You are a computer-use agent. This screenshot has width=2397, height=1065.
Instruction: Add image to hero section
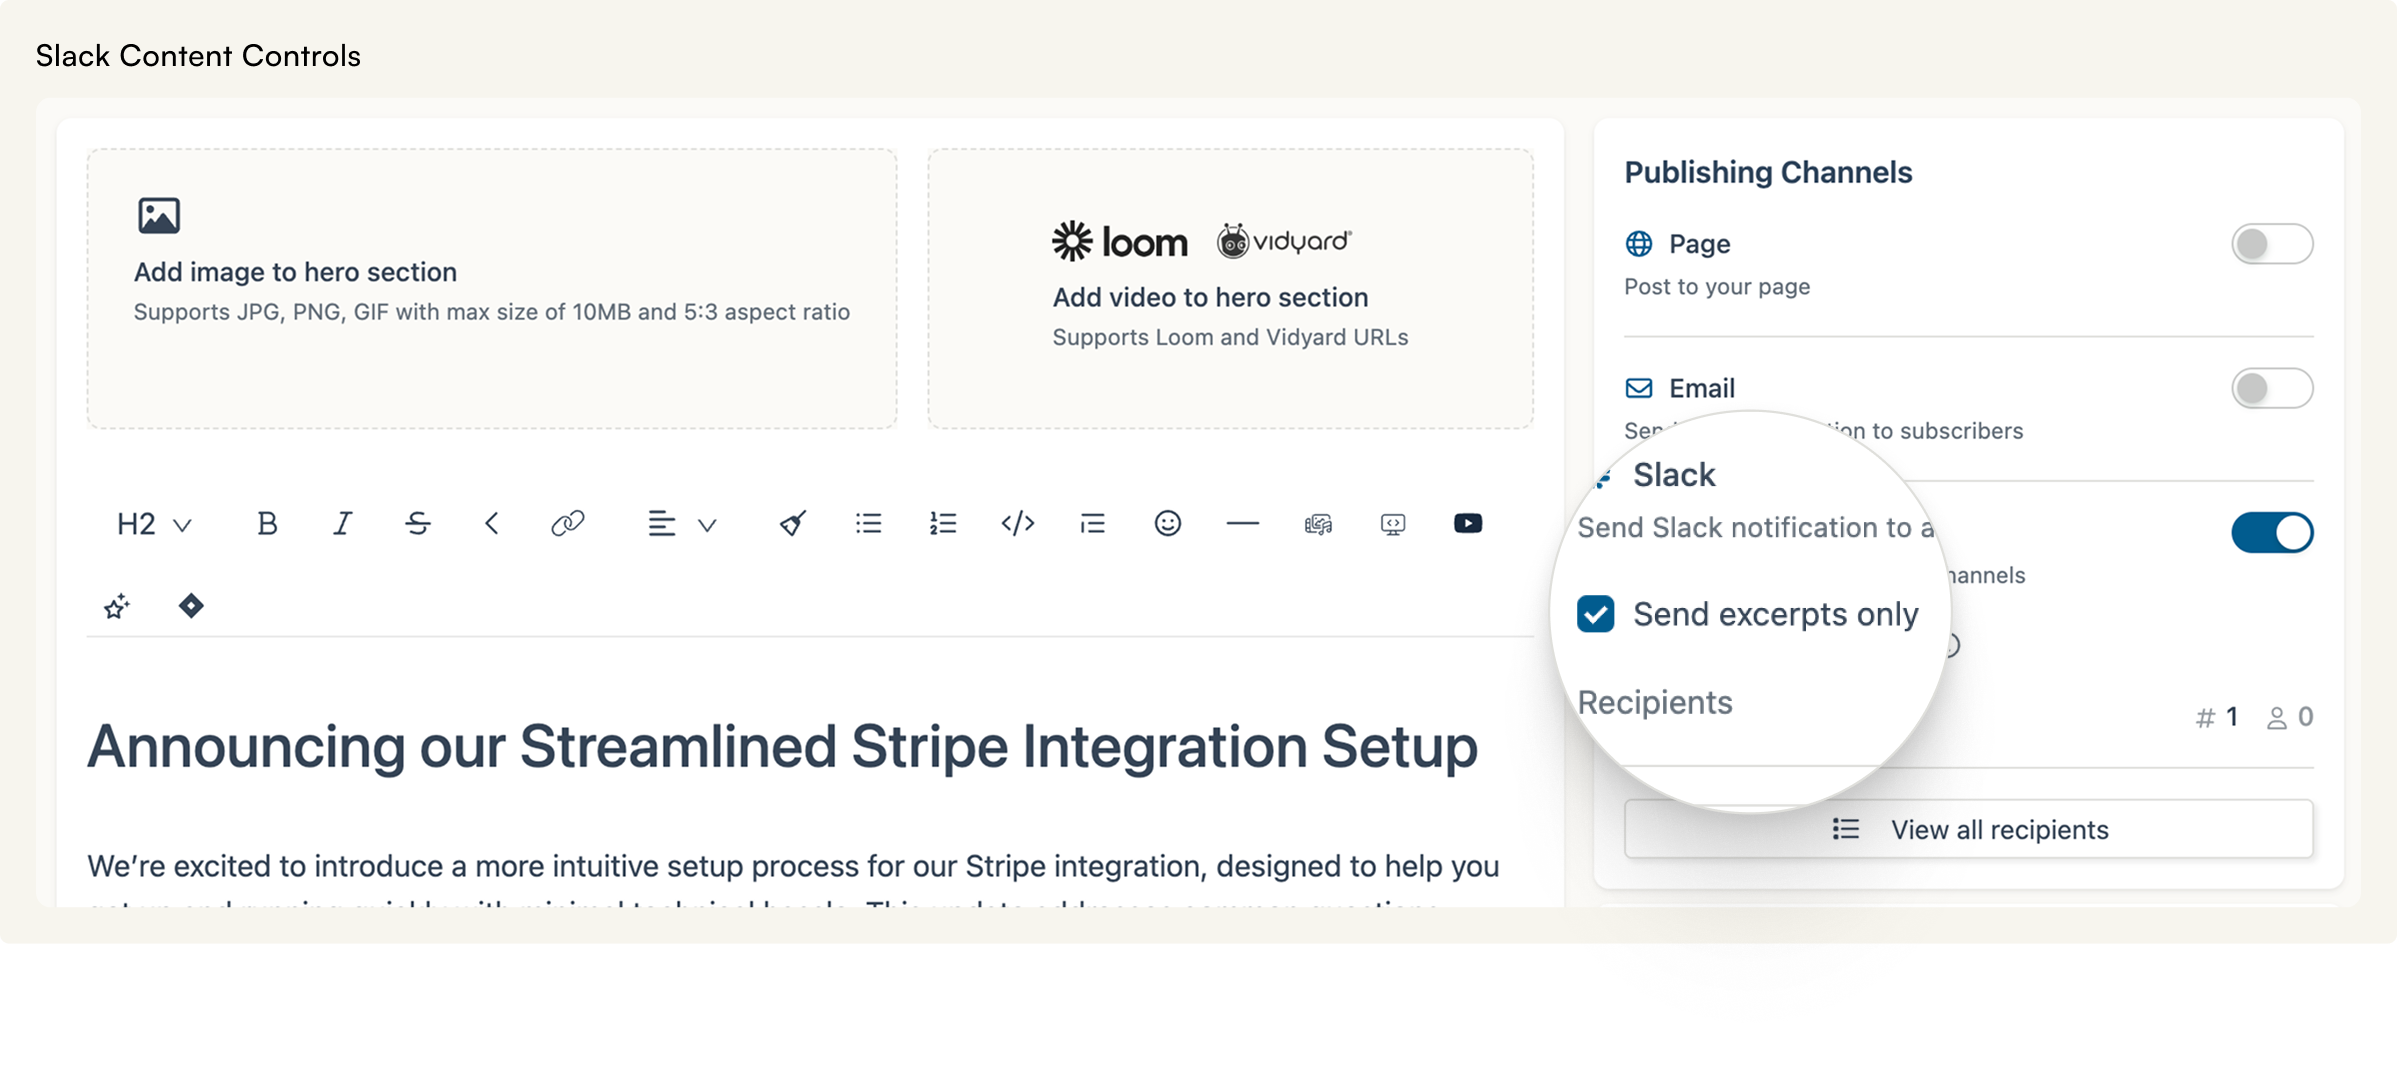coord(491,289)
